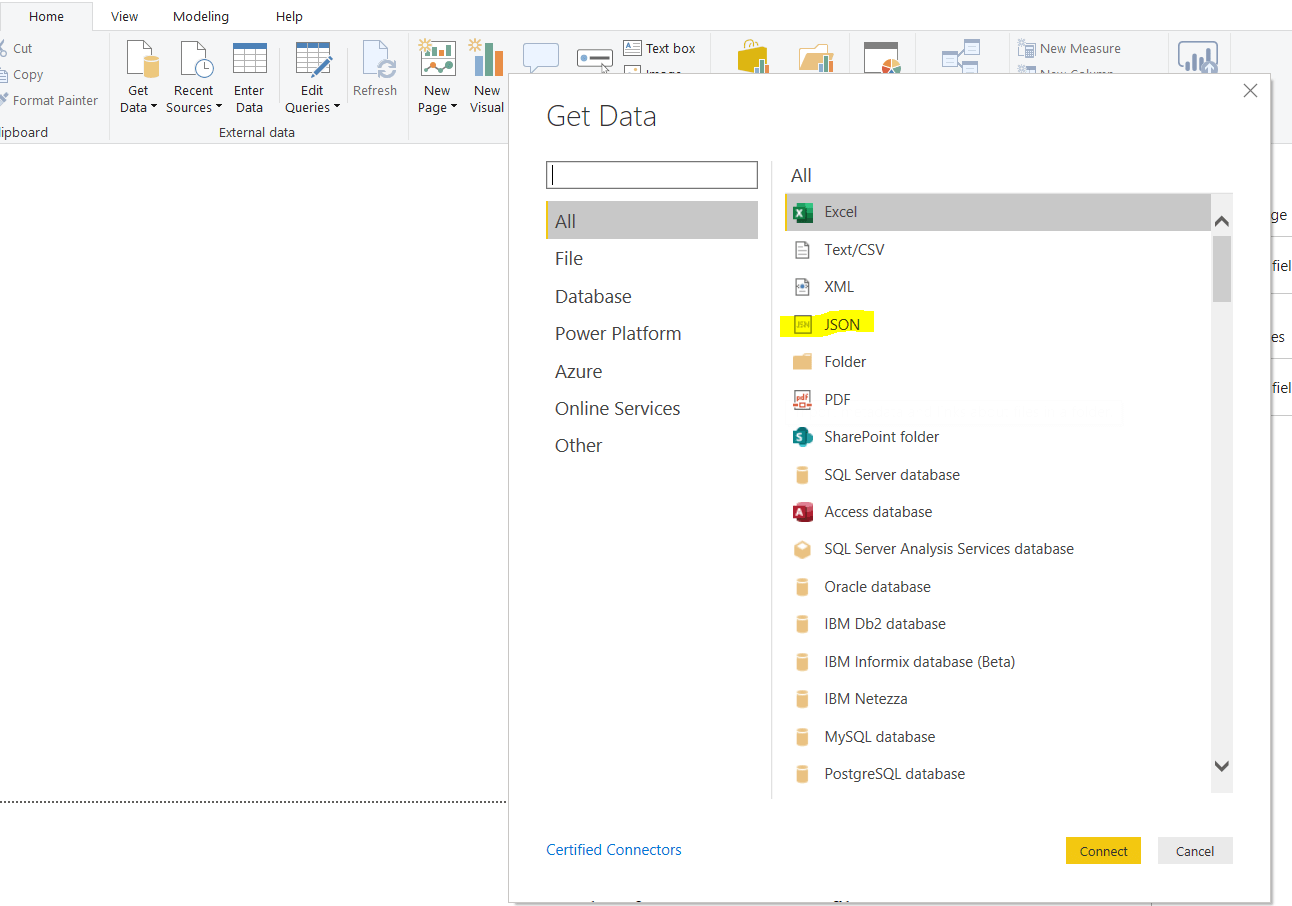Select the Excel data source
This screenshot has width=1292, height=906.
click(x=840, y=212)
